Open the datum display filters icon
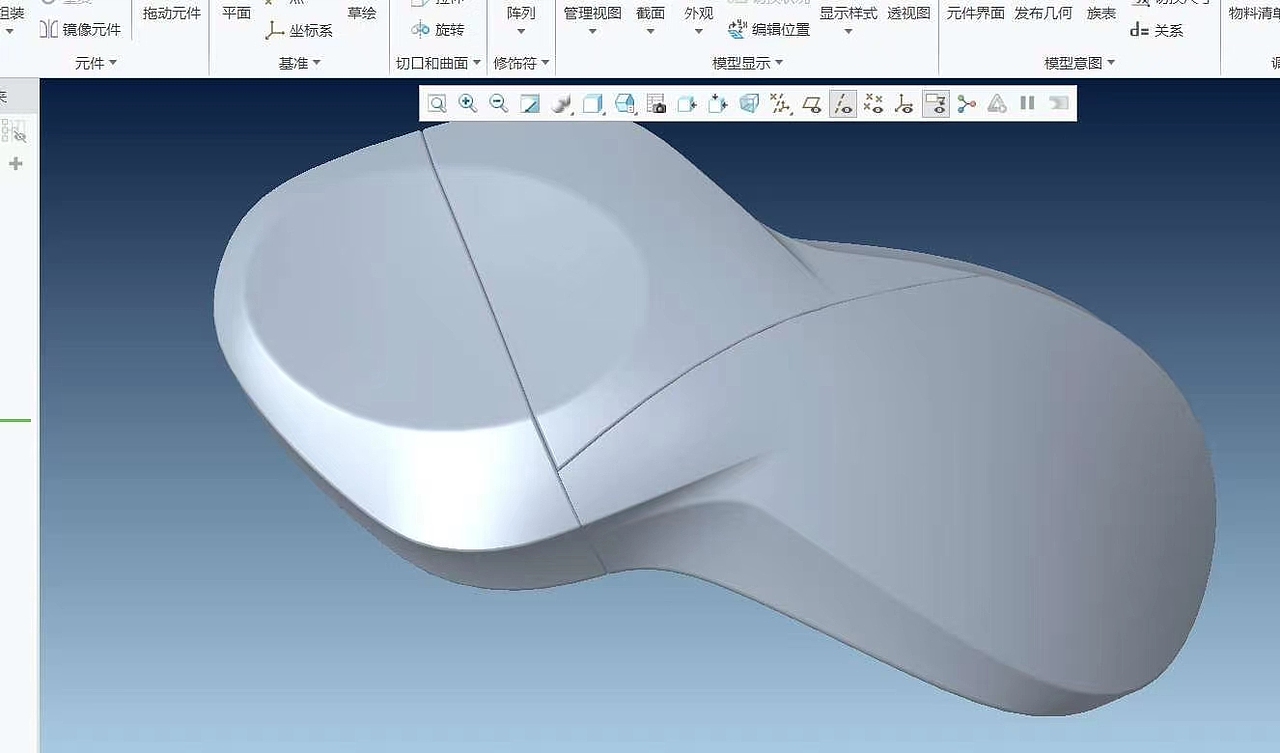Viewport: 1280px width, 753px height. (781, 104)
